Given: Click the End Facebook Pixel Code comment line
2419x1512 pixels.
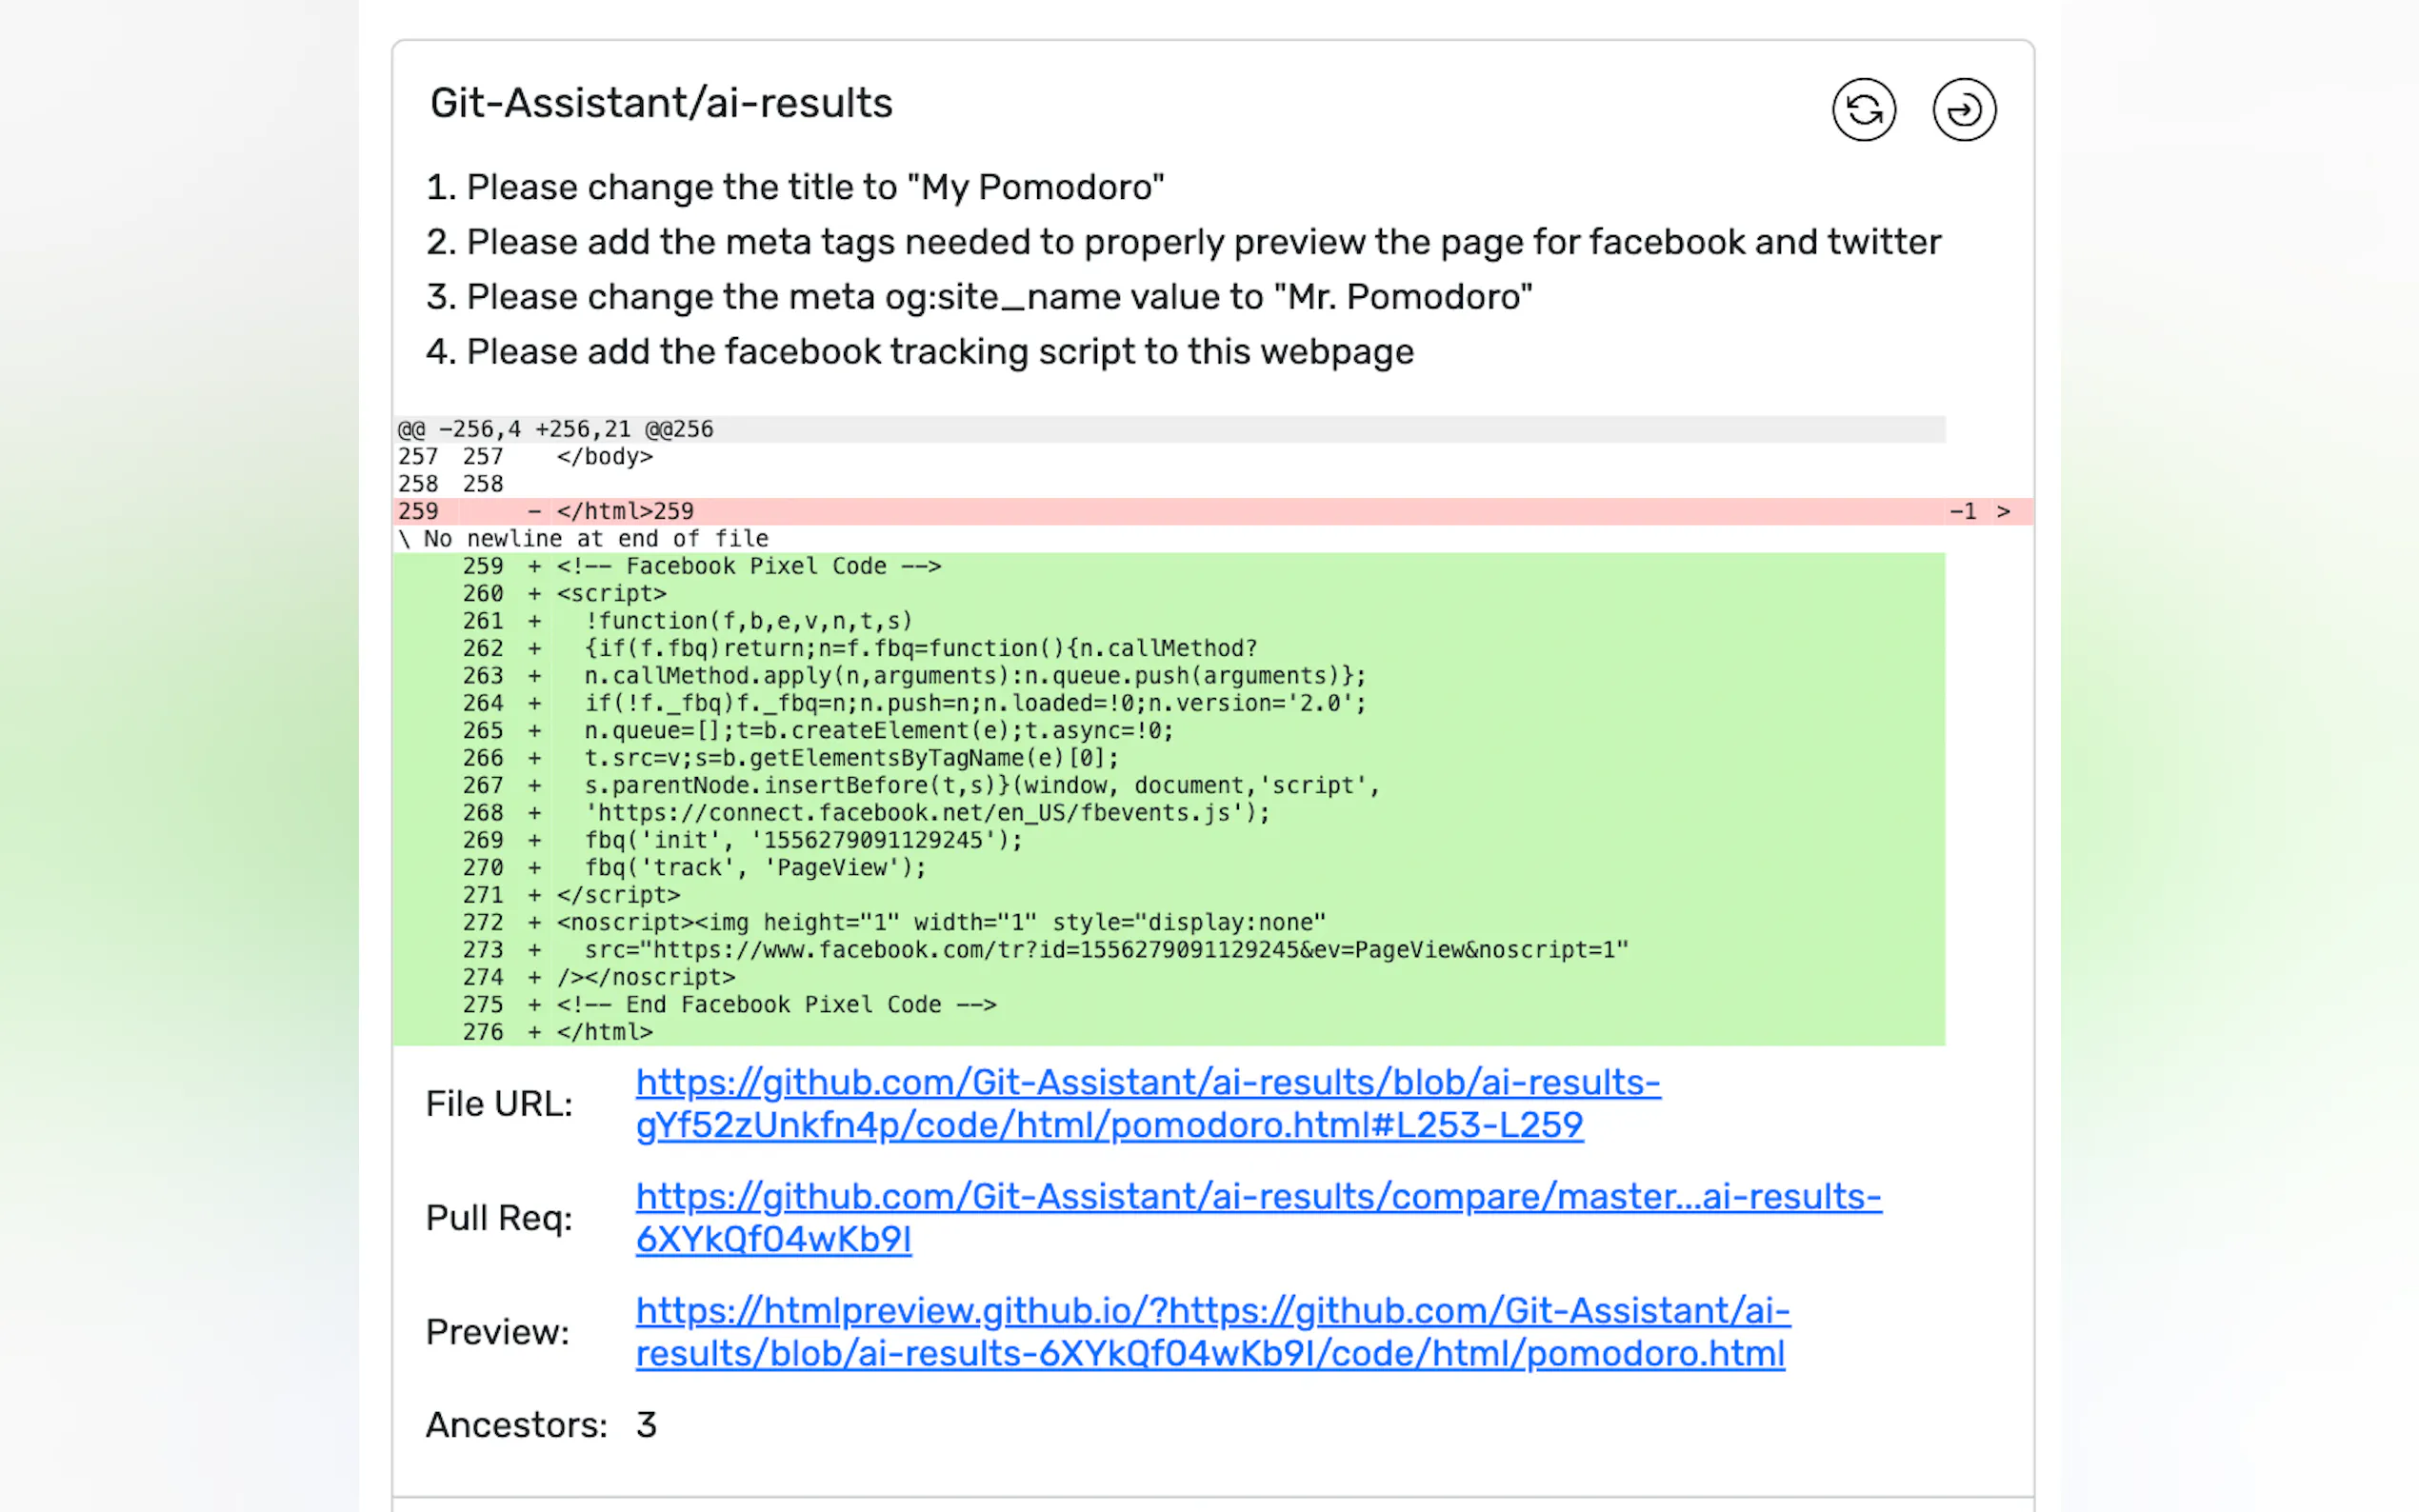Looking at the screenshot, I should click(776, 1005).
